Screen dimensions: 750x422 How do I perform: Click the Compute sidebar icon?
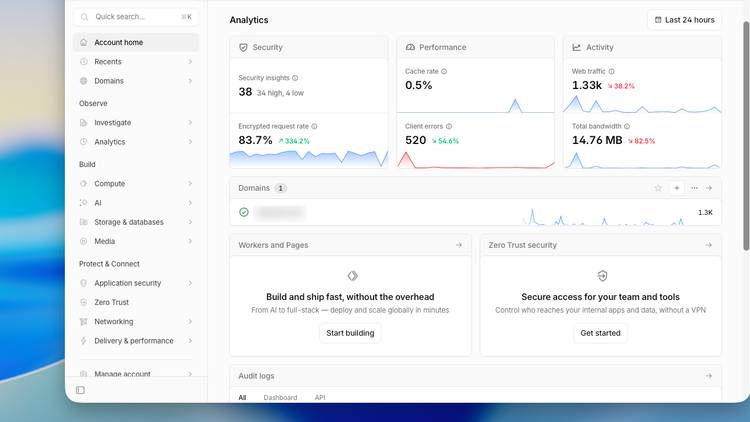(84, 183)
